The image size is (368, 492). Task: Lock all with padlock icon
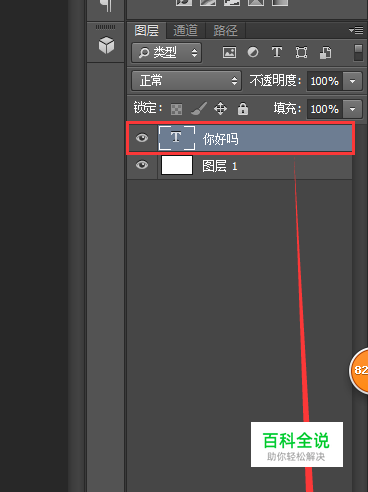click(x=243, y=109)
